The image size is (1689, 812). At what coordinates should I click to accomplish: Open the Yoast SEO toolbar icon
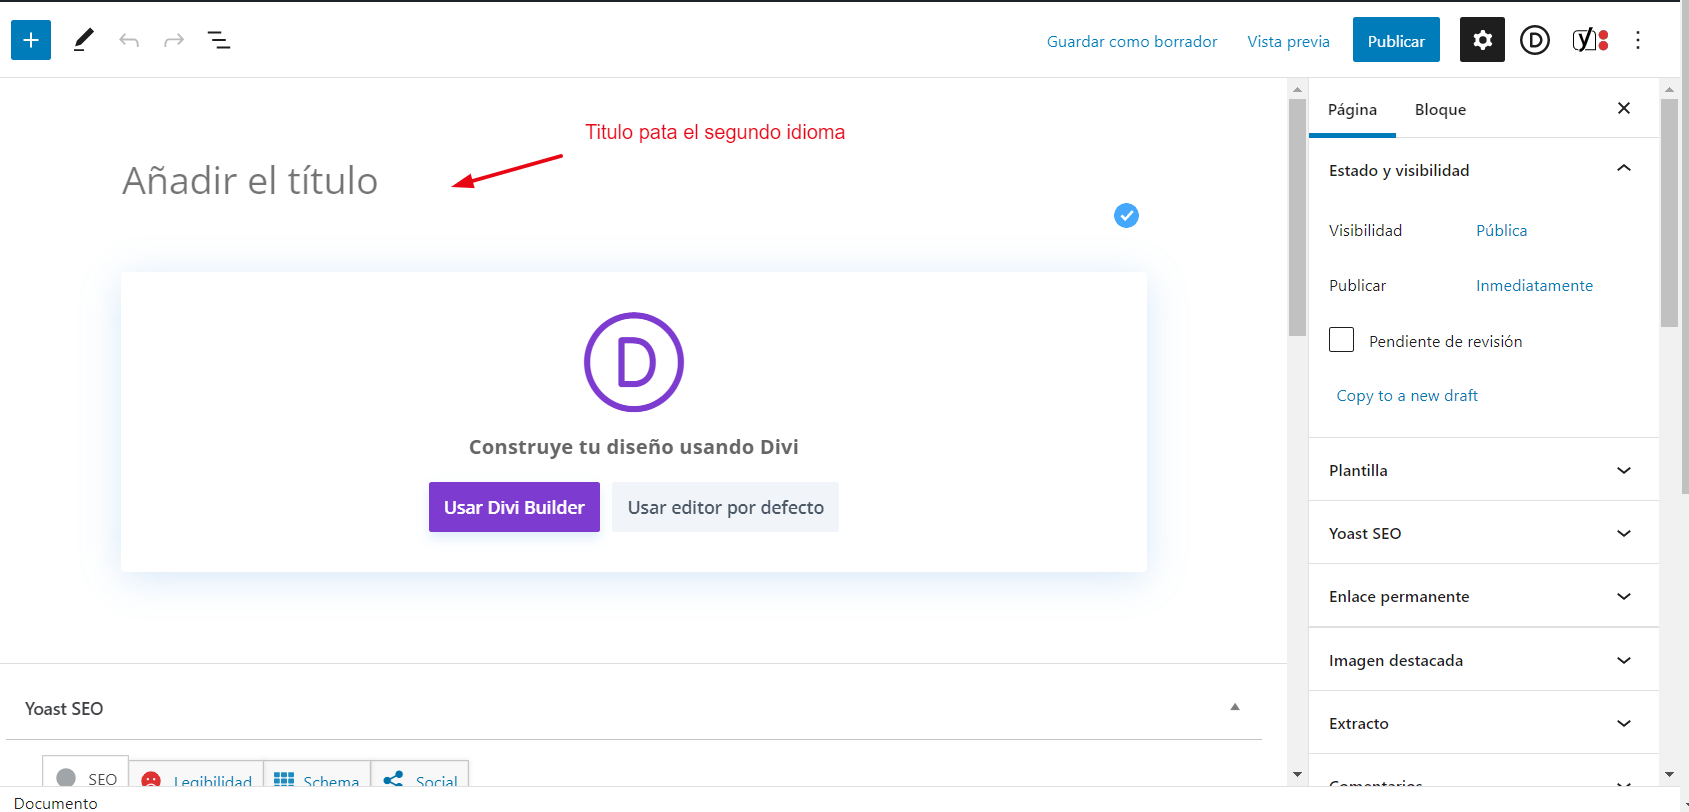click(1590, 40)
